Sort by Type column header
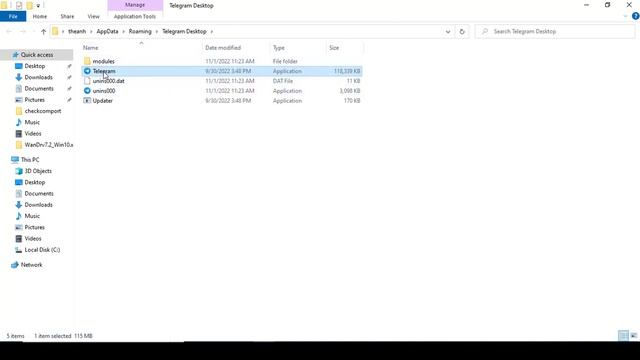640x360 pixels. click(279, 48)
